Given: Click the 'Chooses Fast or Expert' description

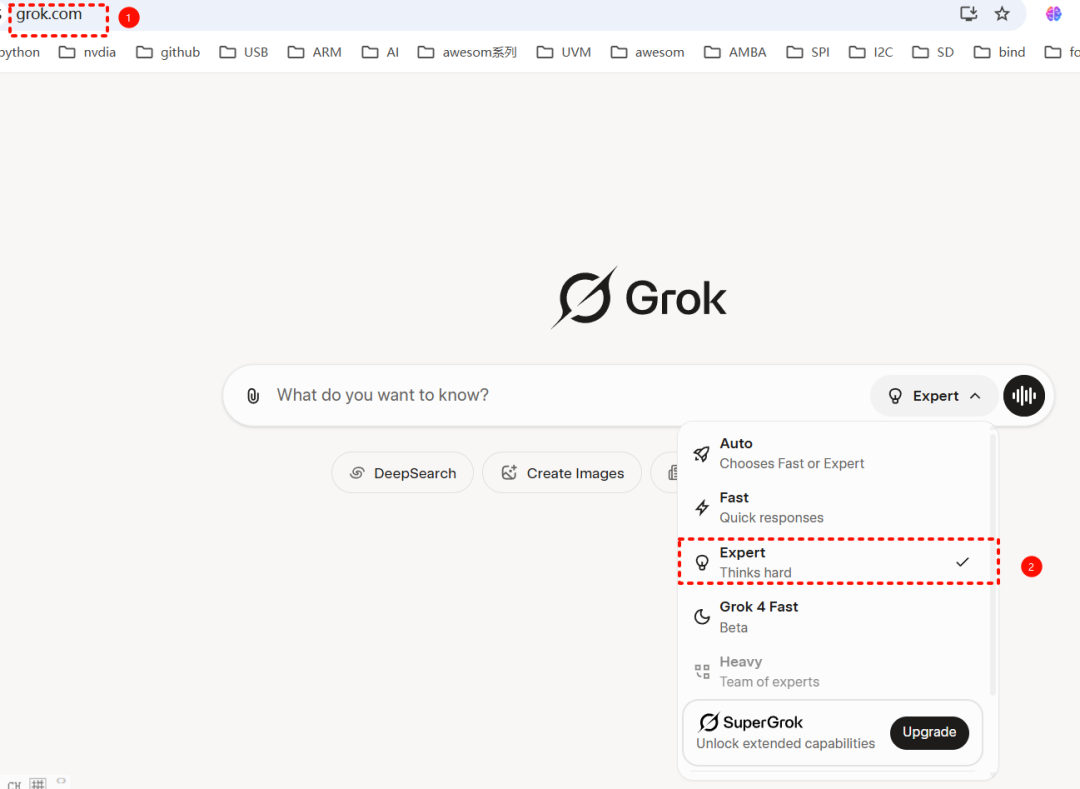Looking at the screenshot, I should click(x=791, y=463).
